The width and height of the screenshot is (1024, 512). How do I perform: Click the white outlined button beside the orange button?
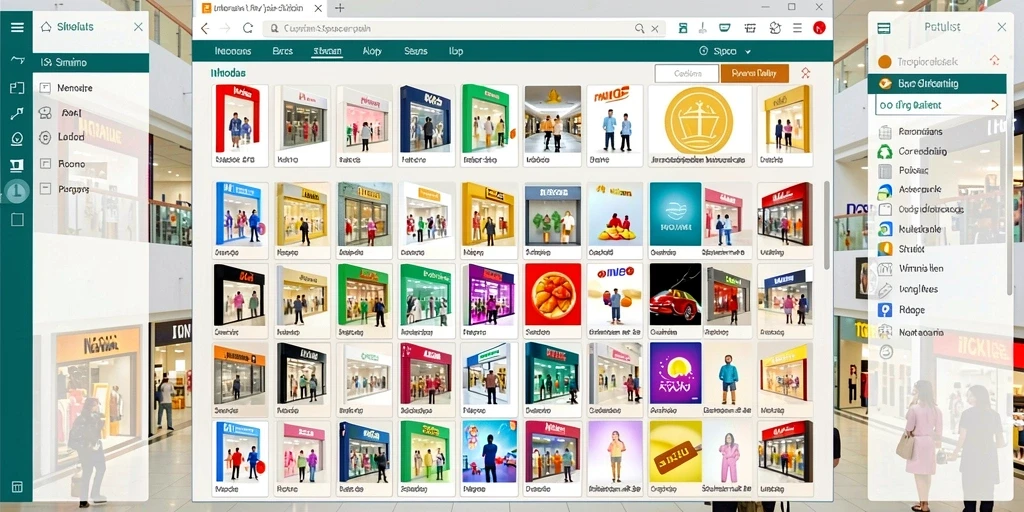(x=686, y=73)
